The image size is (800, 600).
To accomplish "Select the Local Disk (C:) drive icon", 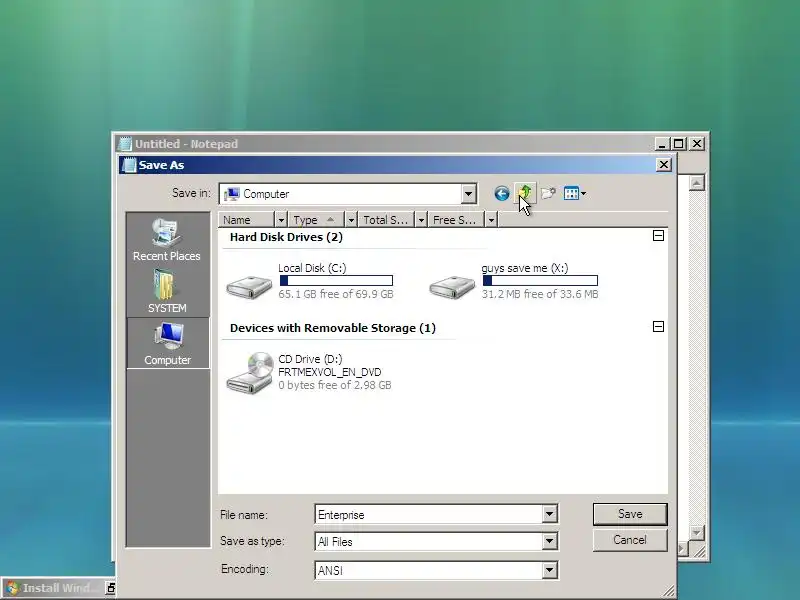I will 249,287.
